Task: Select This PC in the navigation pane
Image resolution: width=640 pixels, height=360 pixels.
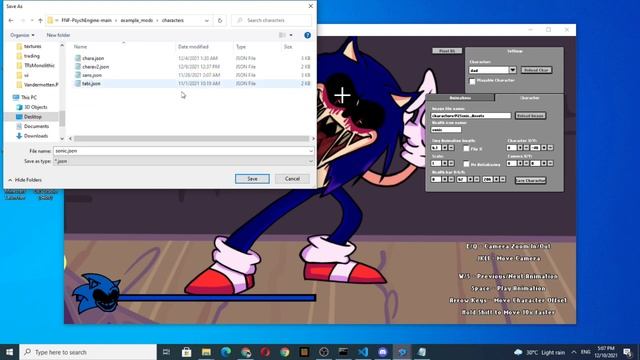Action: point(29,97)
